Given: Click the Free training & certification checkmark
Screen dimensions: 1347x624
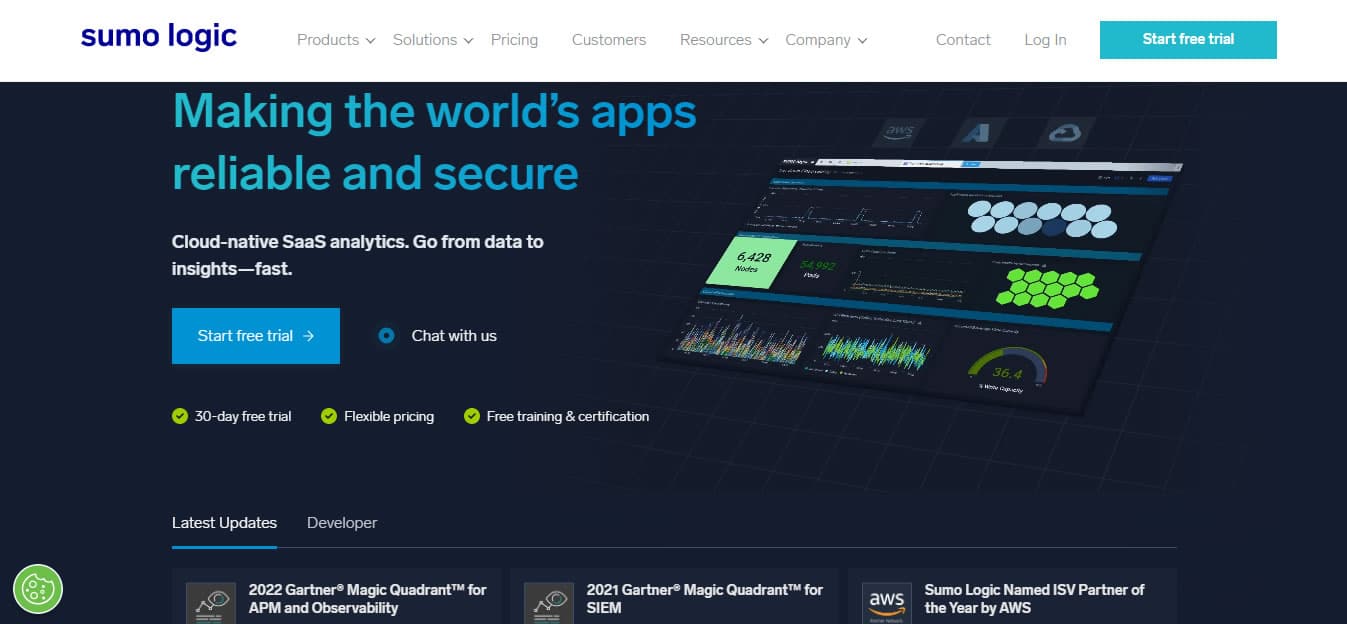Looking at the screenshot, I should click(472, 416).
